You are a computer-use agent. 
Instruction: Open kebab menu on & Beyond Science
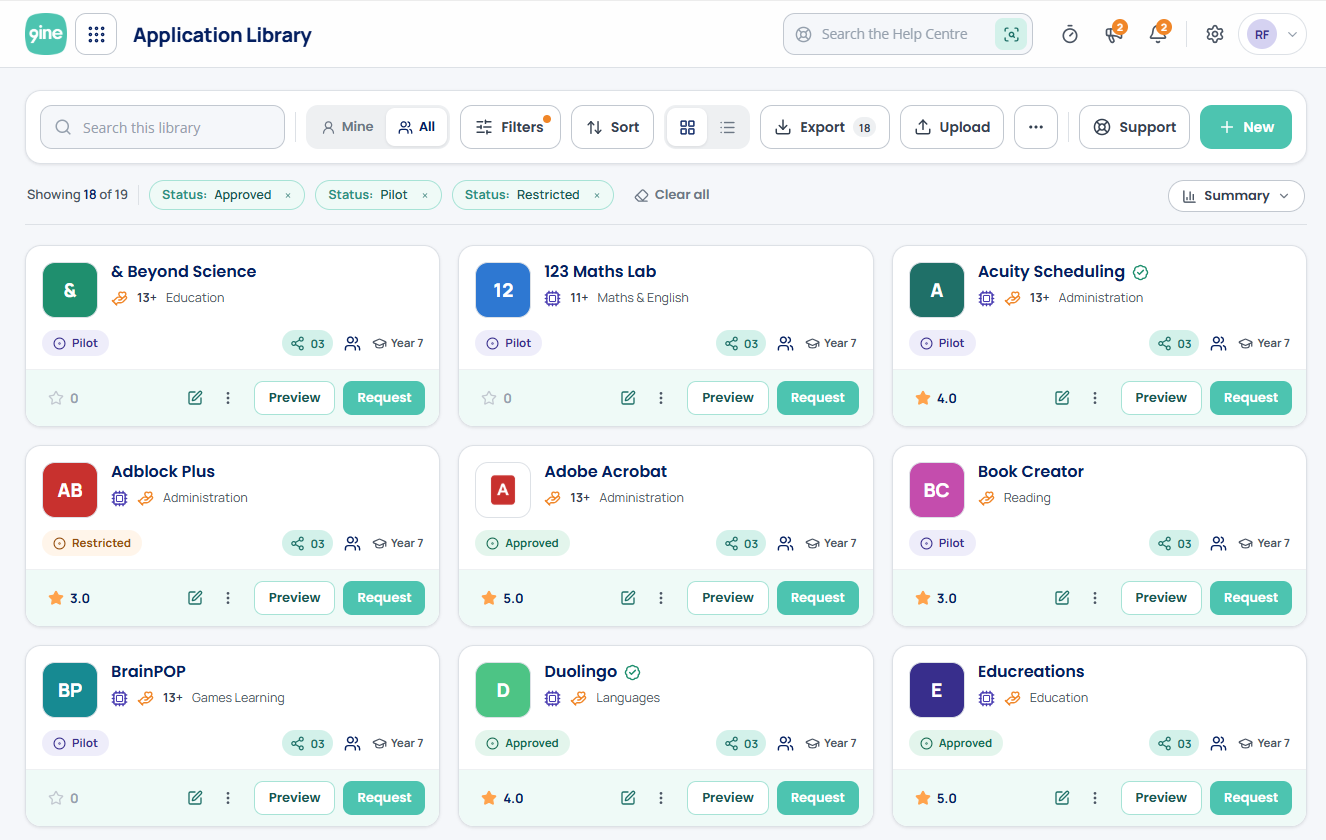228,398
